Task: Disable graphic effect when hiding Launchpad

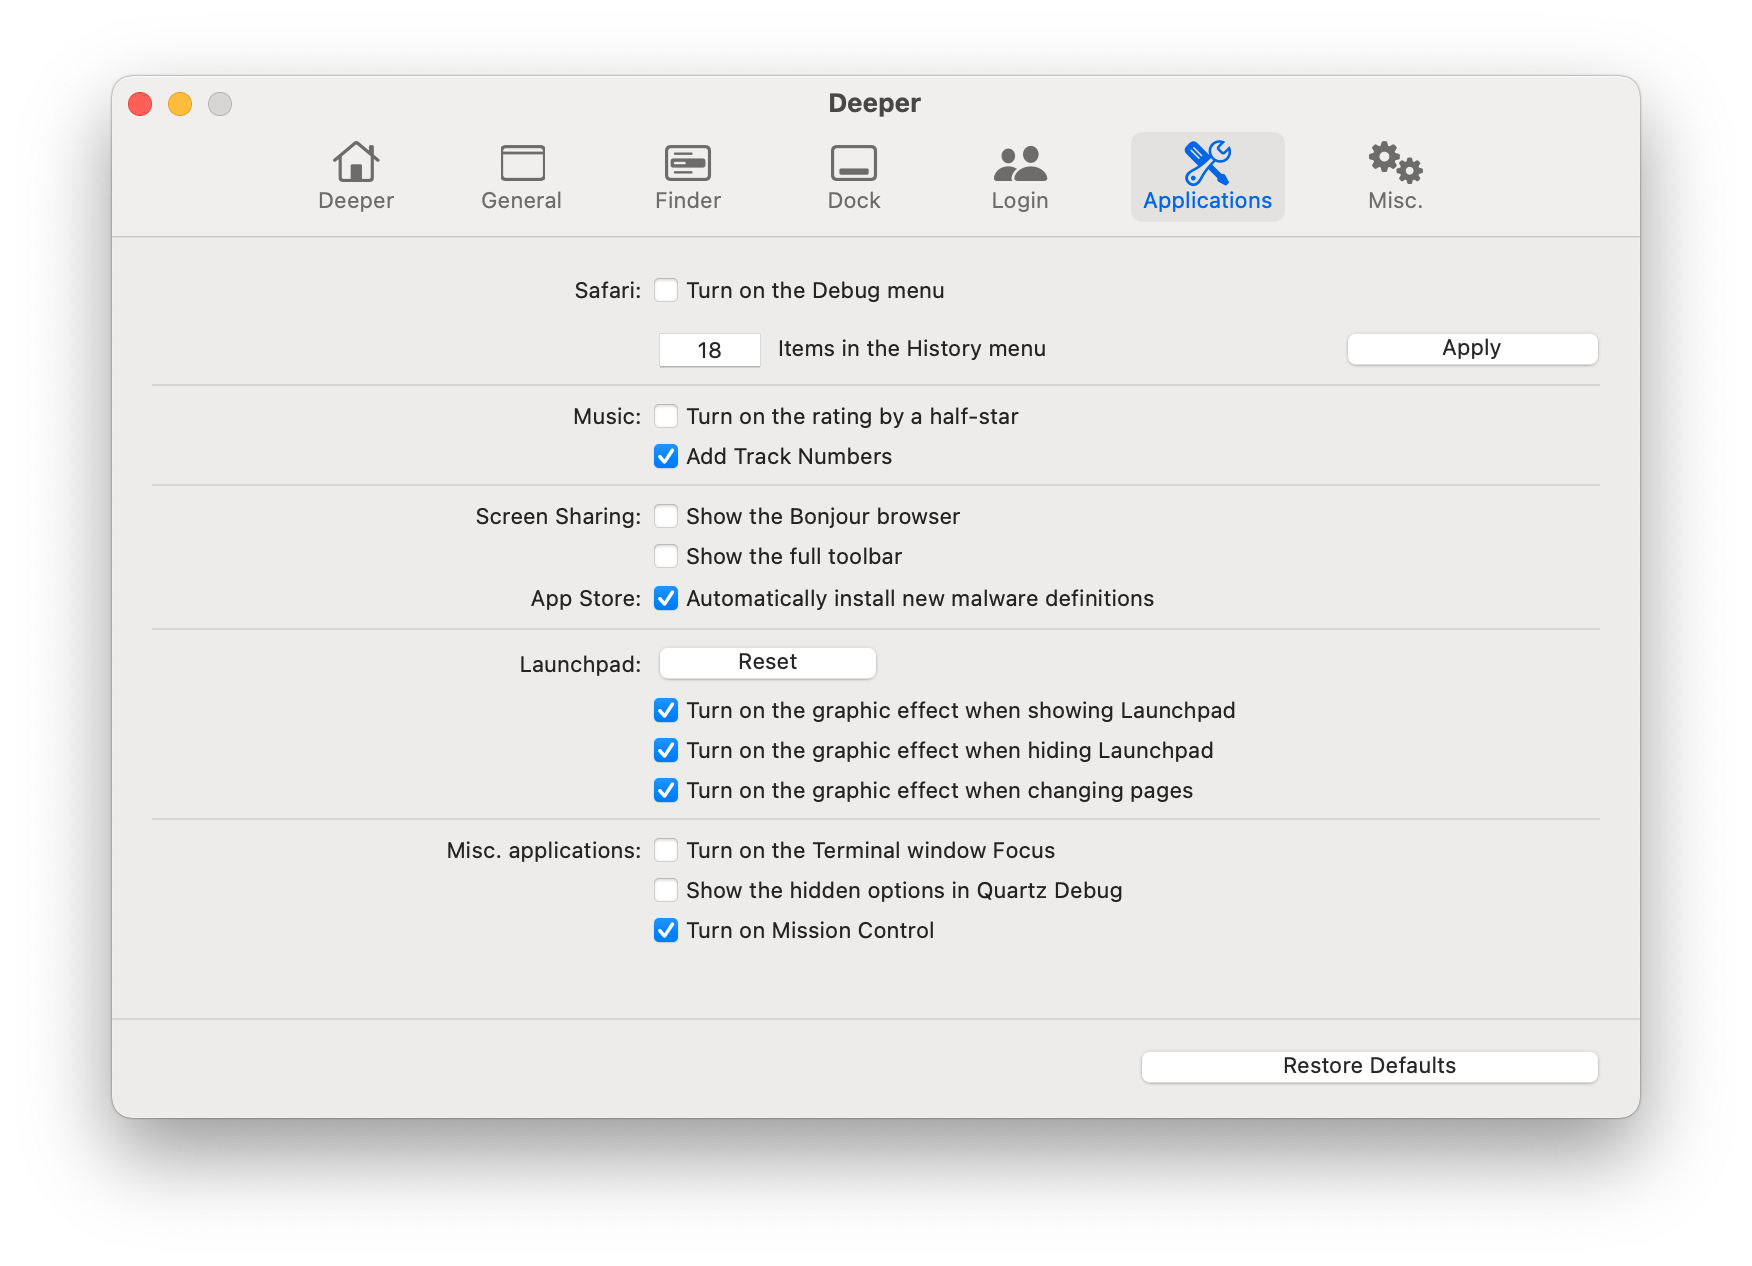Action: pos(666,750)
